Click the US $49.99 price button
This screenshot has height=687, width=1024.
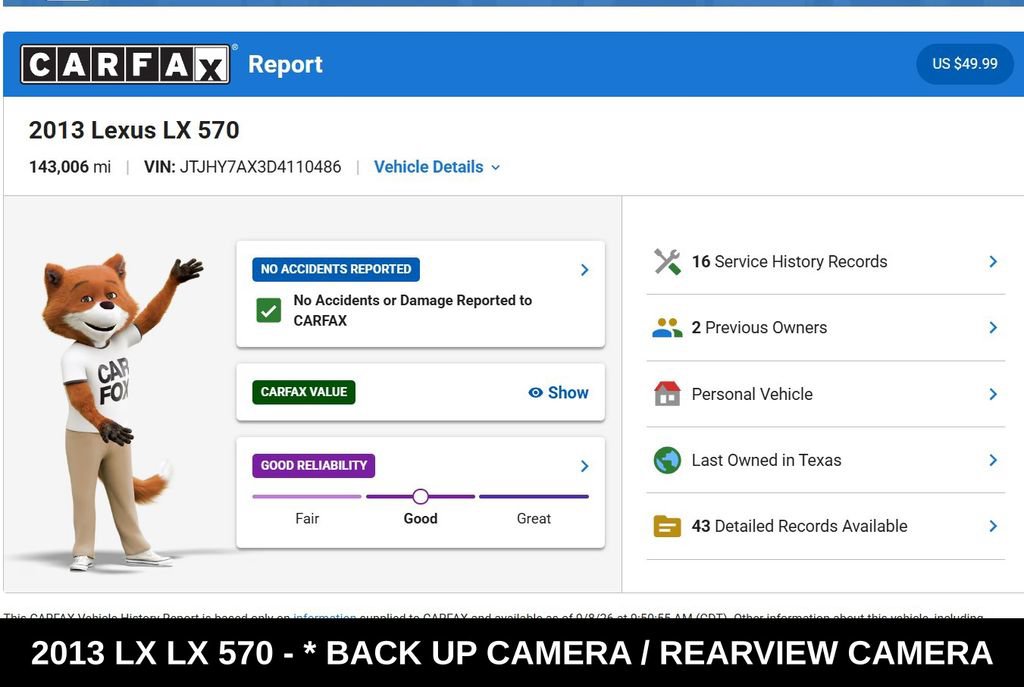pyautogui.click(x=965, y=64)
